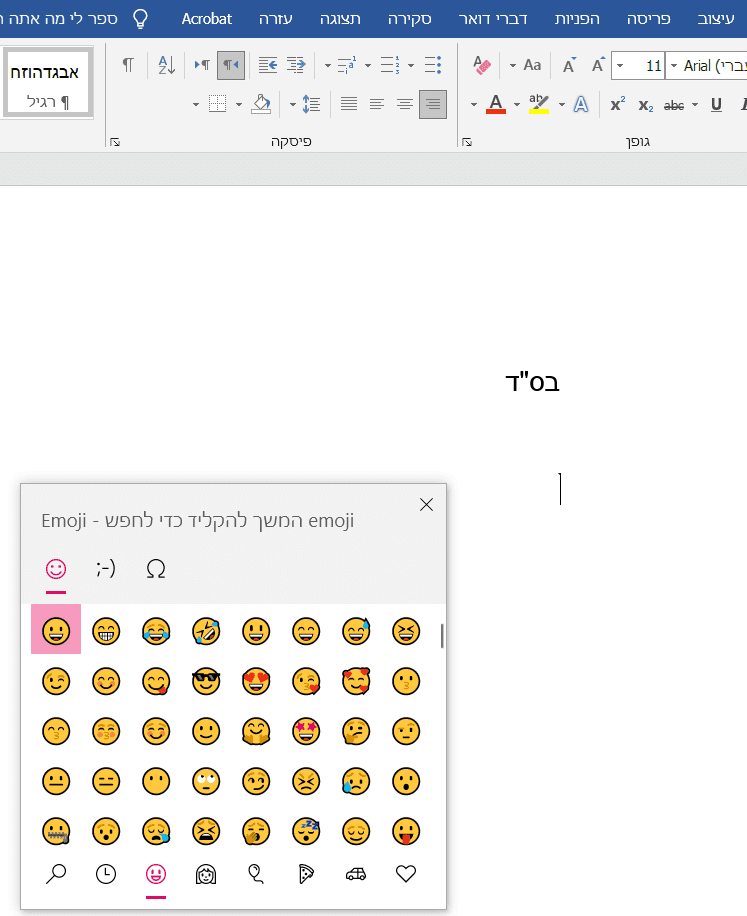
Task: Open the shading color dropdown arrow
Action: point(239,105)
